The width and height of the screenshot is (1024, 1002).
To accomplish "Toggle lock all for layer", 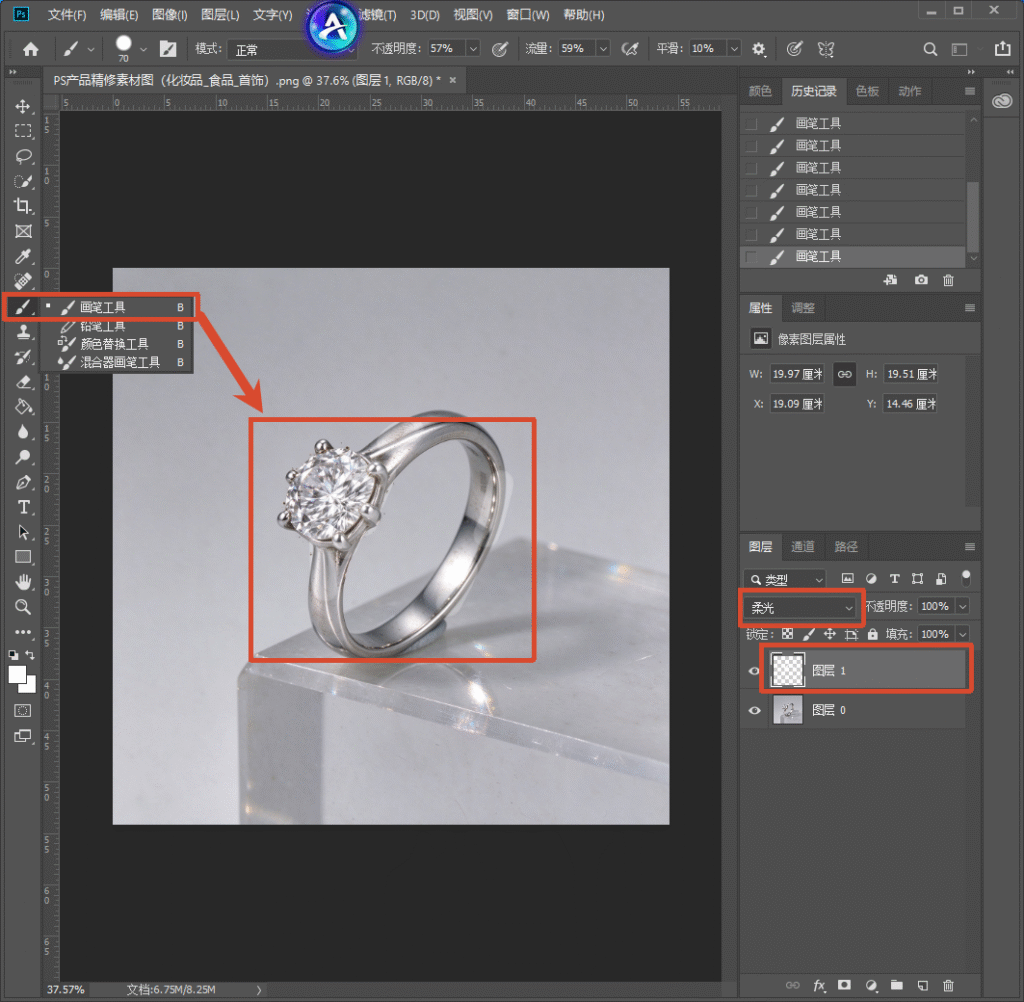I will click(x=872, y=634).
